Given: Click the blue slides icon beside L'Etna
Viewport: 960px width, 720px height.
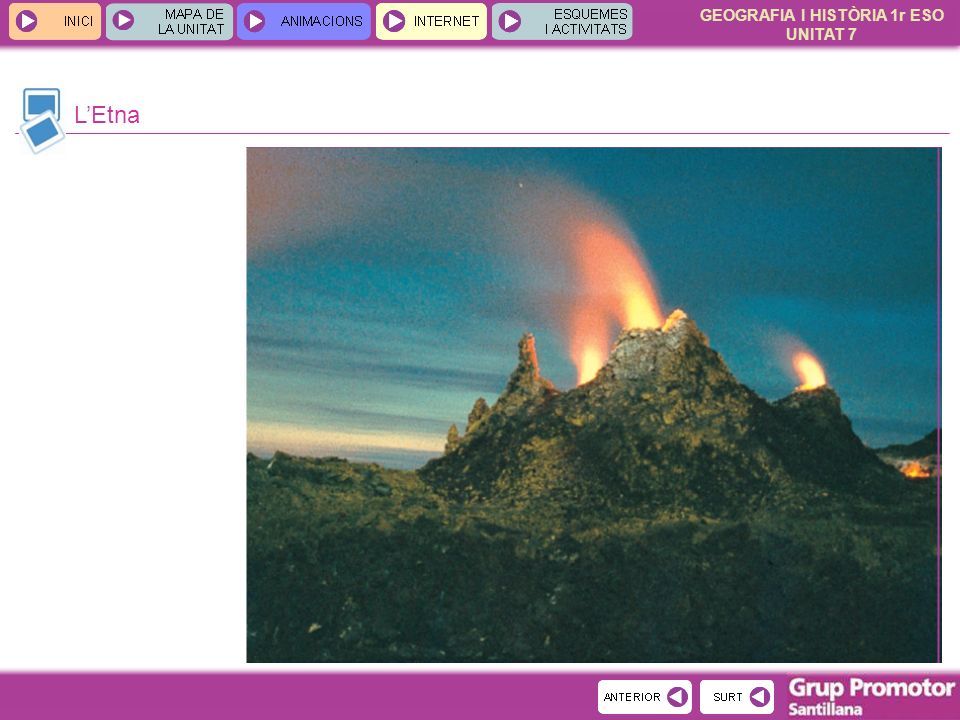Looking at the screenshot, I should (42, 121).
